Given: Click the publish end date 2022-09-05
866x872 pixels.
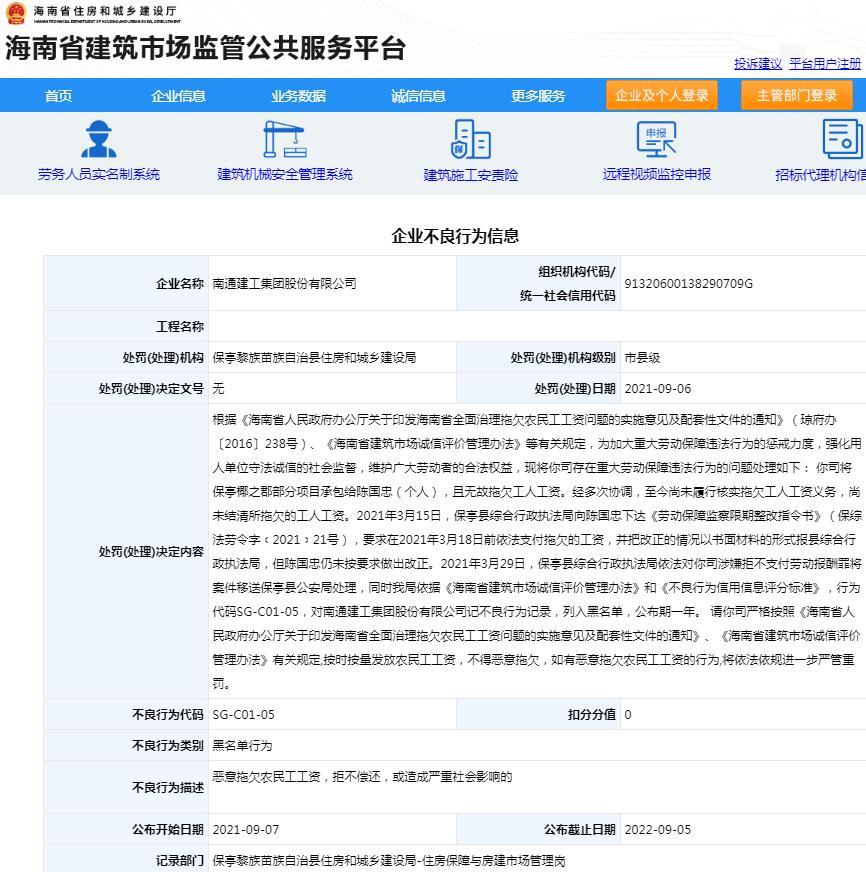Looking at the screenshot, I should (x=657, y=830).
